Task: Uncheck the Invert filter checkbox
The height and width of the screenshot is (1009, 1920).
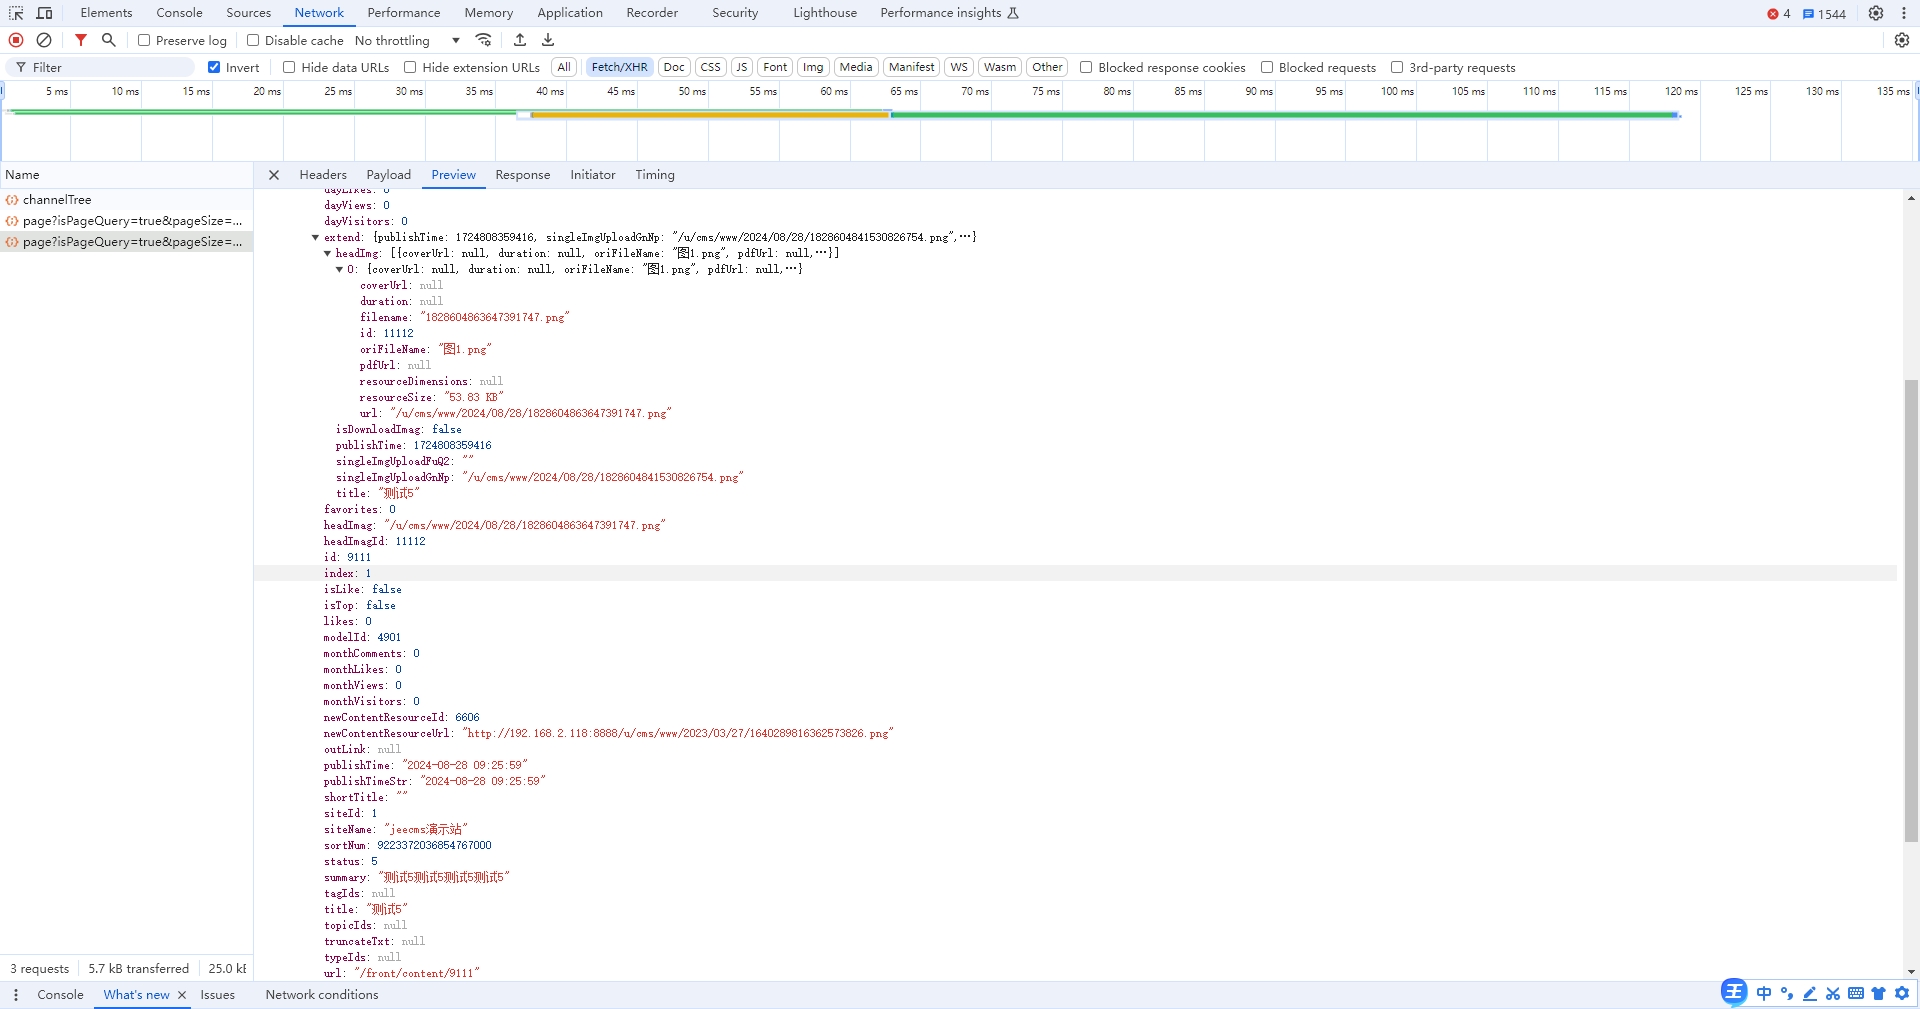Action: coord(214,68)
